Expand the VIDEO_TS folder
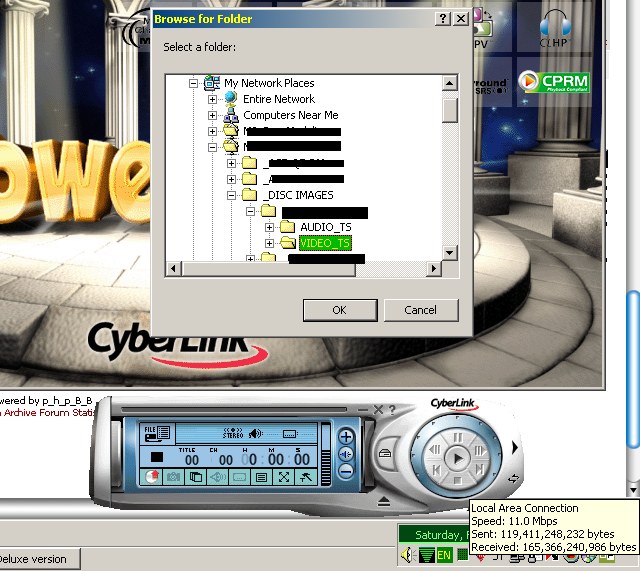Screen dimensions: 640x571 click(x=269, y=244)
